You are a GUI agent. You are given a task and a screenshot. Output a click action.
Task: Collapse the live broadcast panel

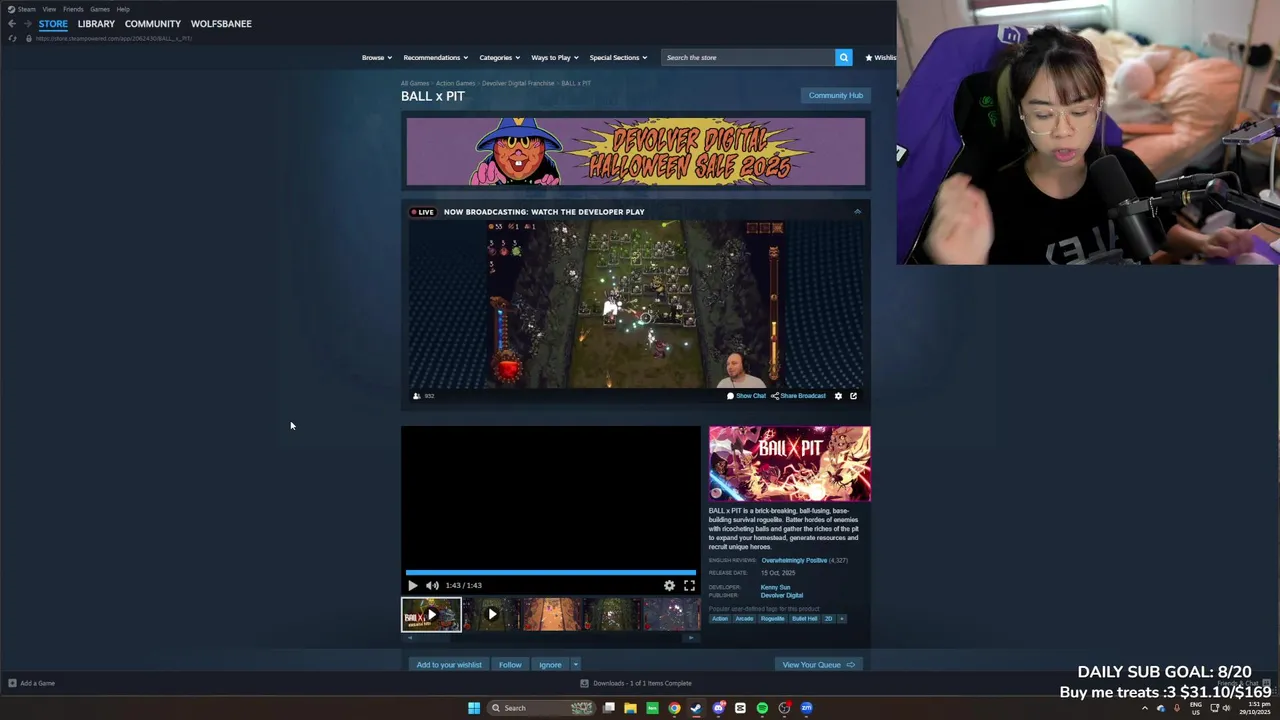pyautogui.click(x=857, y=212)
